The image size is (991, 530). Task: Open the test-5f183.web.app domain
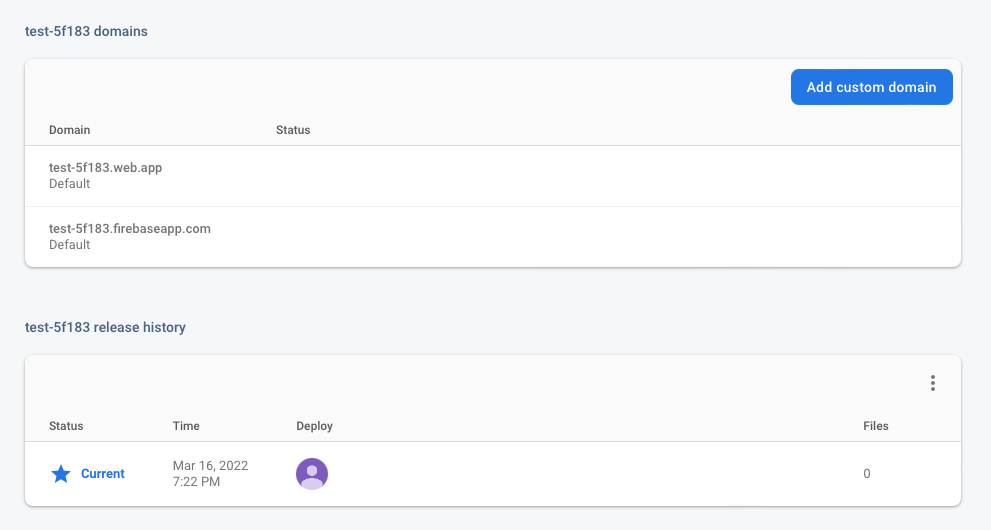click(105, 168)
